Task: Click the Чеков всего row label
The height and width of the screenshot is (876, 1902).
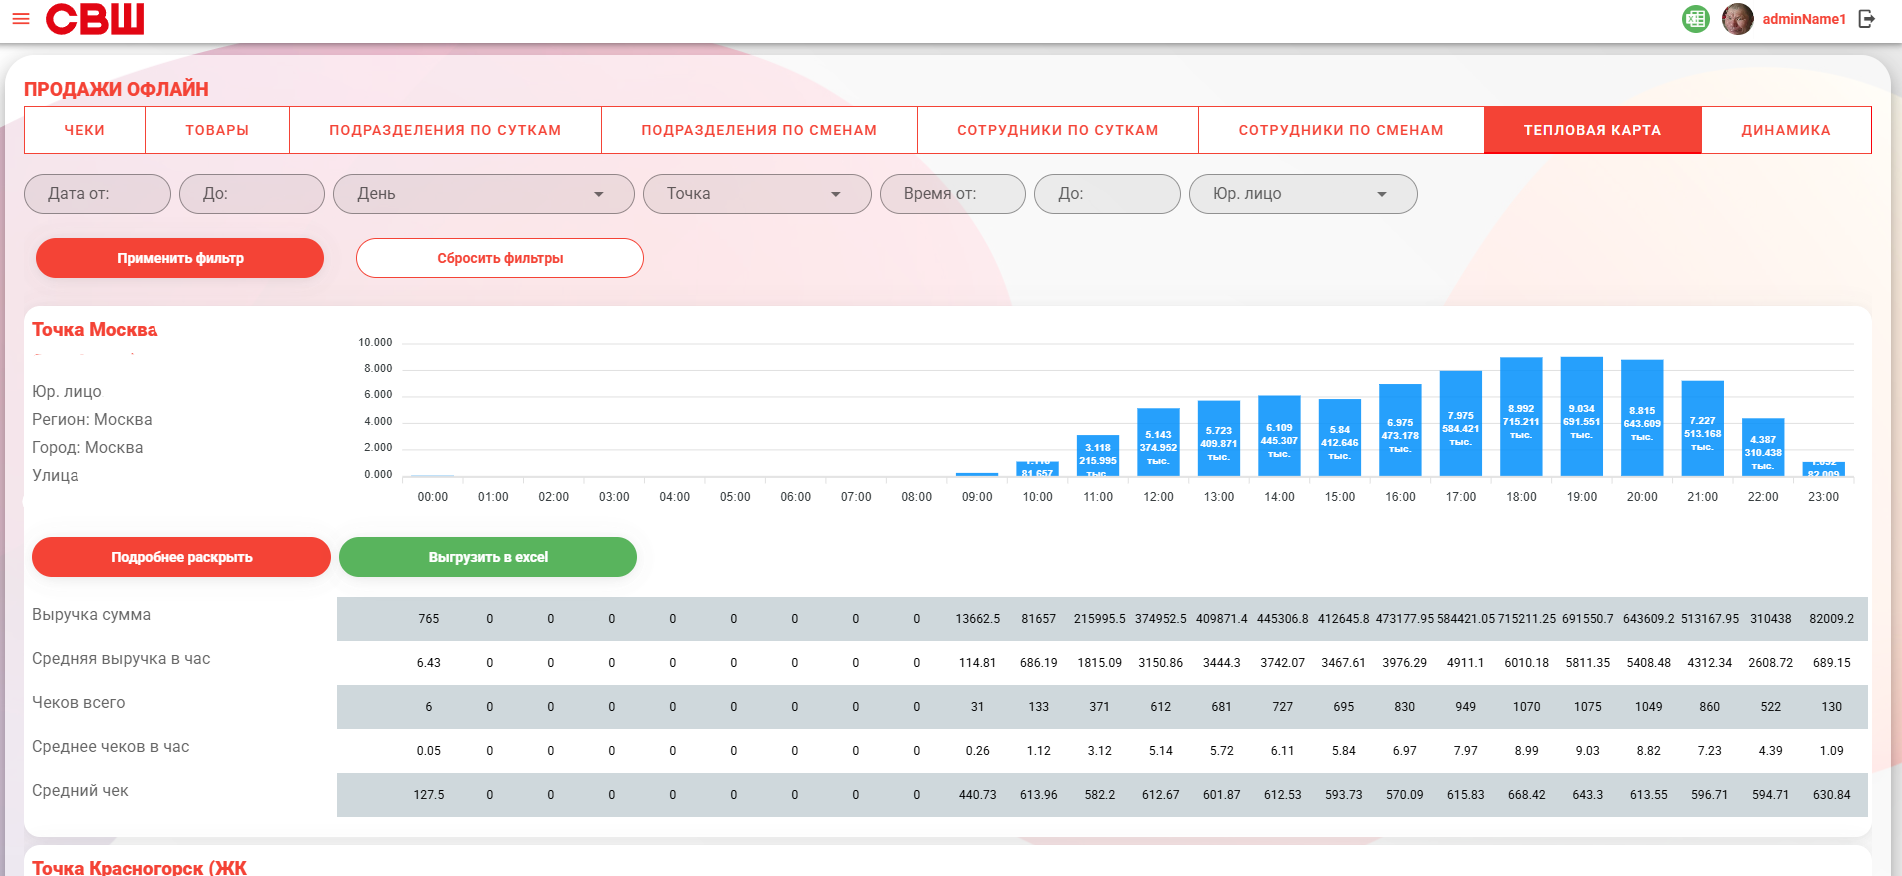Action: [x=79, y=703]
